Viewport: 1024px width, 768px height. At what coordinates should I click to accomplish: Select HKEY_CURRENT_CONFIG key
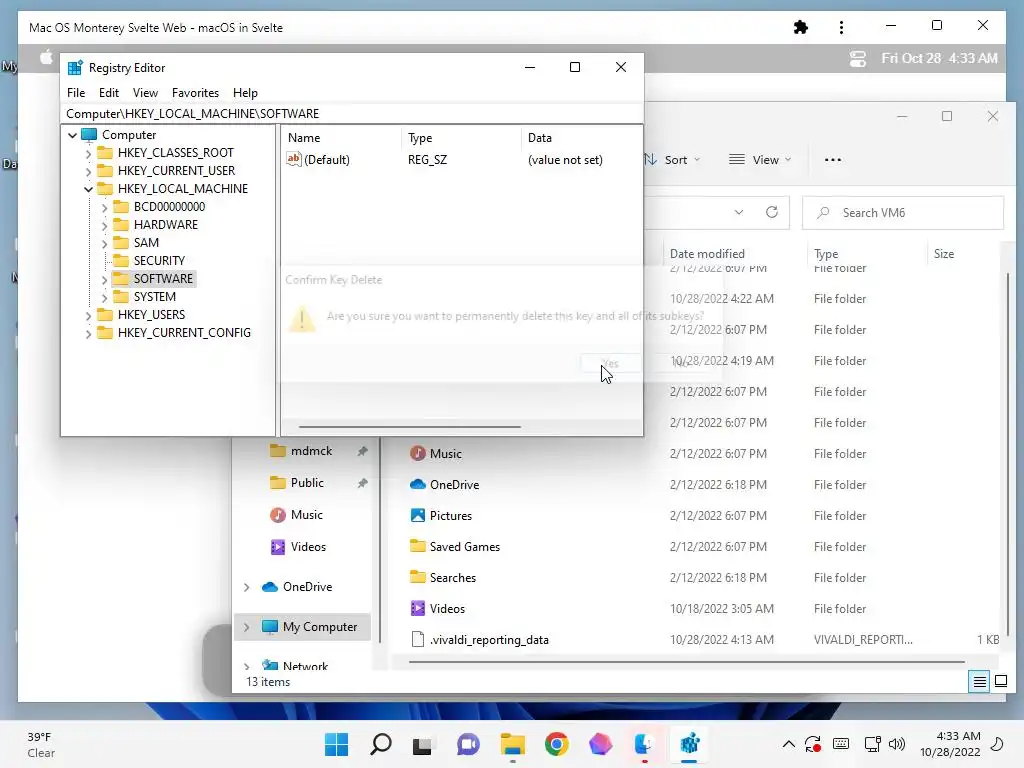coord(184,332)
